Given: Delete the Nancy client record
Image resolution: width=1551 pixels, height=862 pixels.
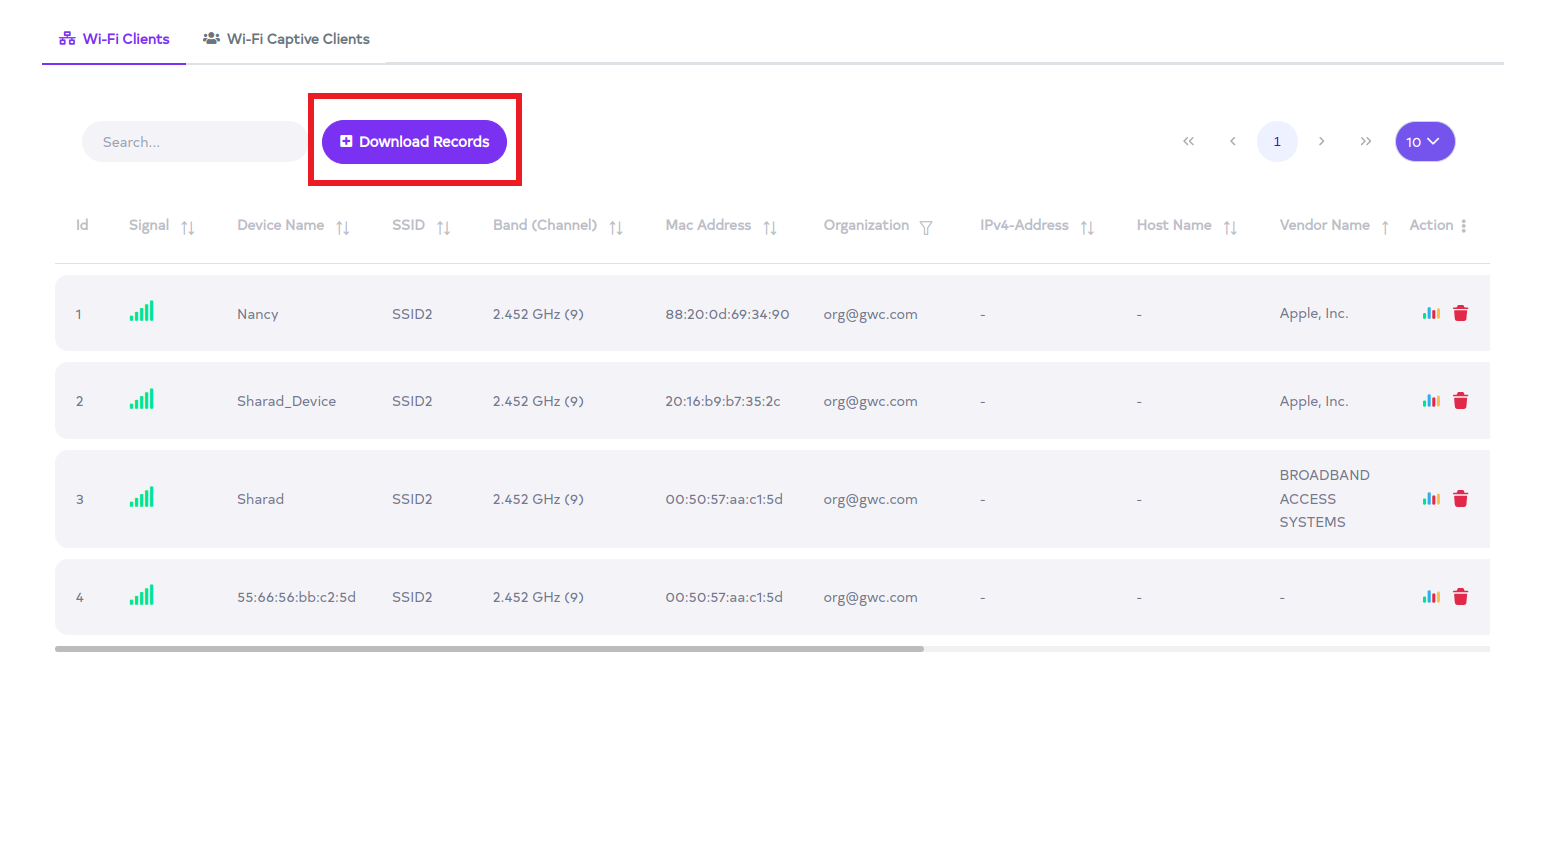Looking at the screenshot, I should (1460, 314).
